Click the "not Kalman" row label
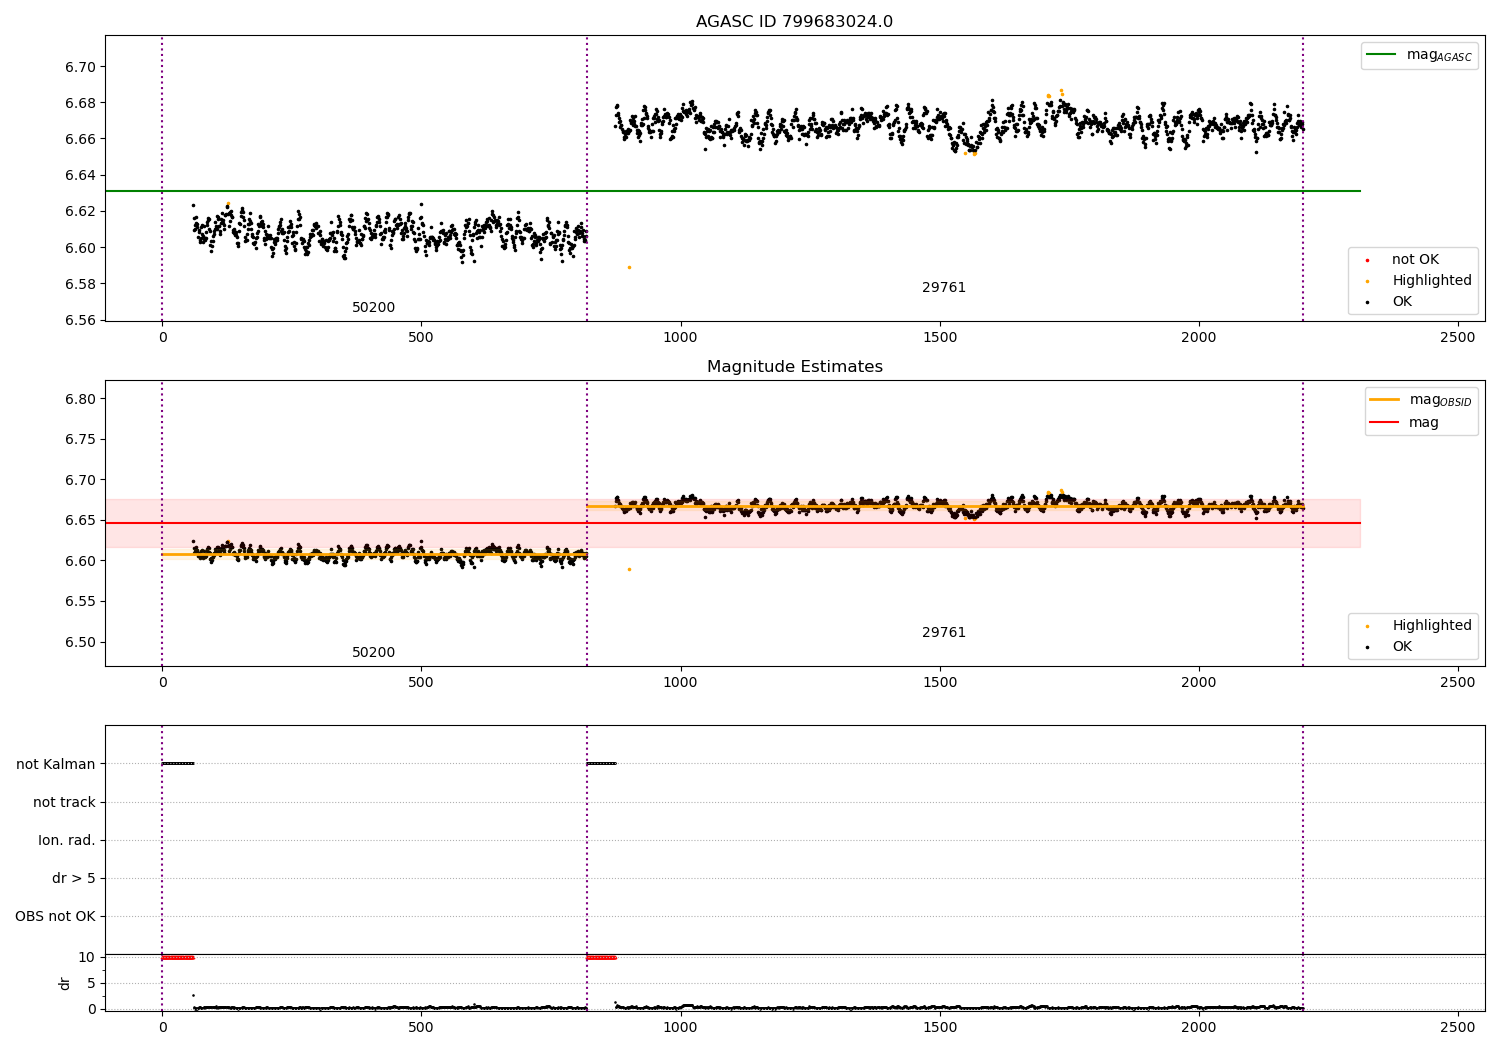1500x1050 pixels. pyautogui.click(x=56, y=764)
